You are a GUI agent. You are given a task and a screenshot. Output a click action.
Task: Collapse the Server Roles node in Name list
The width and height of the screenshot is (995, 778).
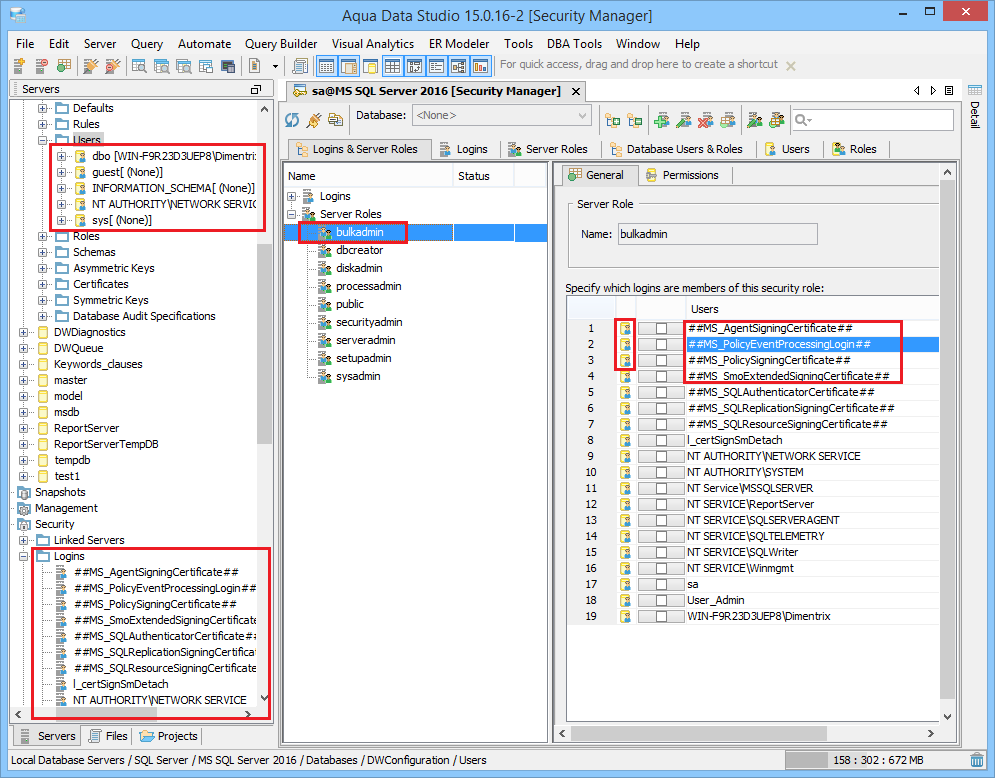292,214
